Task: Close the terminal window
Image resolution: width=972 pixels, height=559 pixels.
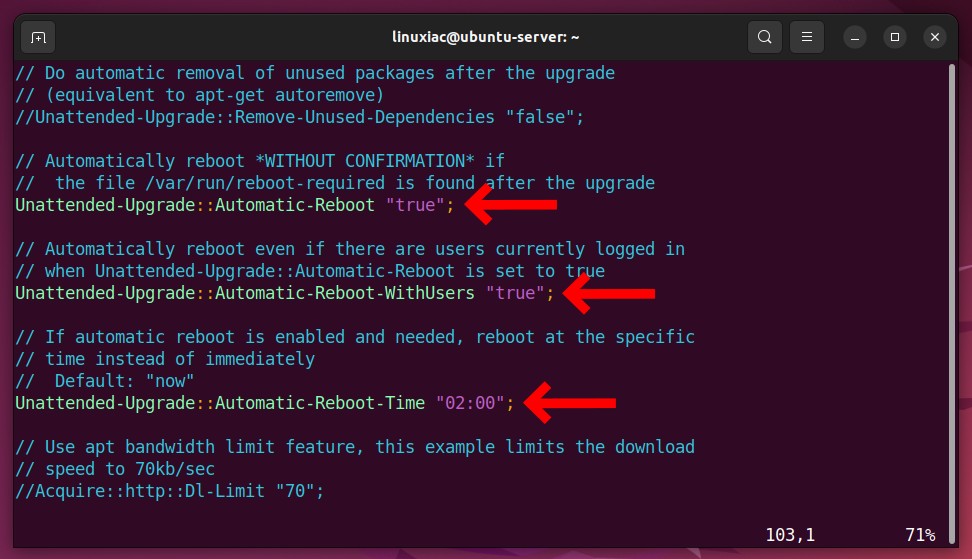Action: click(x=935, y=37)
